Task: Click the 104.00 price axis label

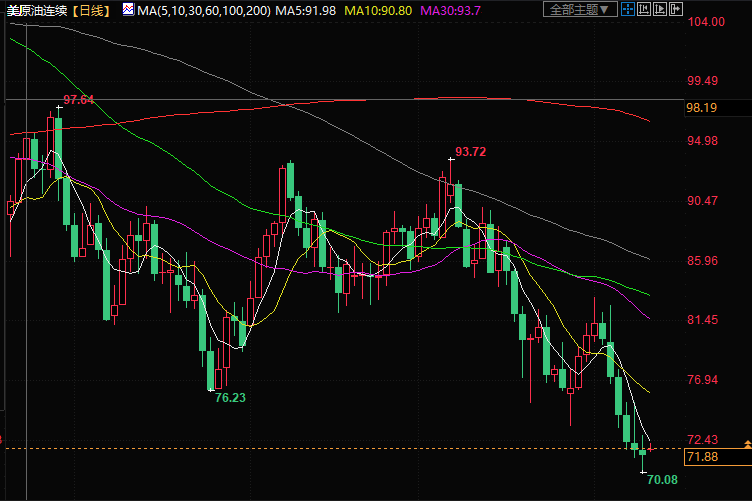Action: [704, 21]
